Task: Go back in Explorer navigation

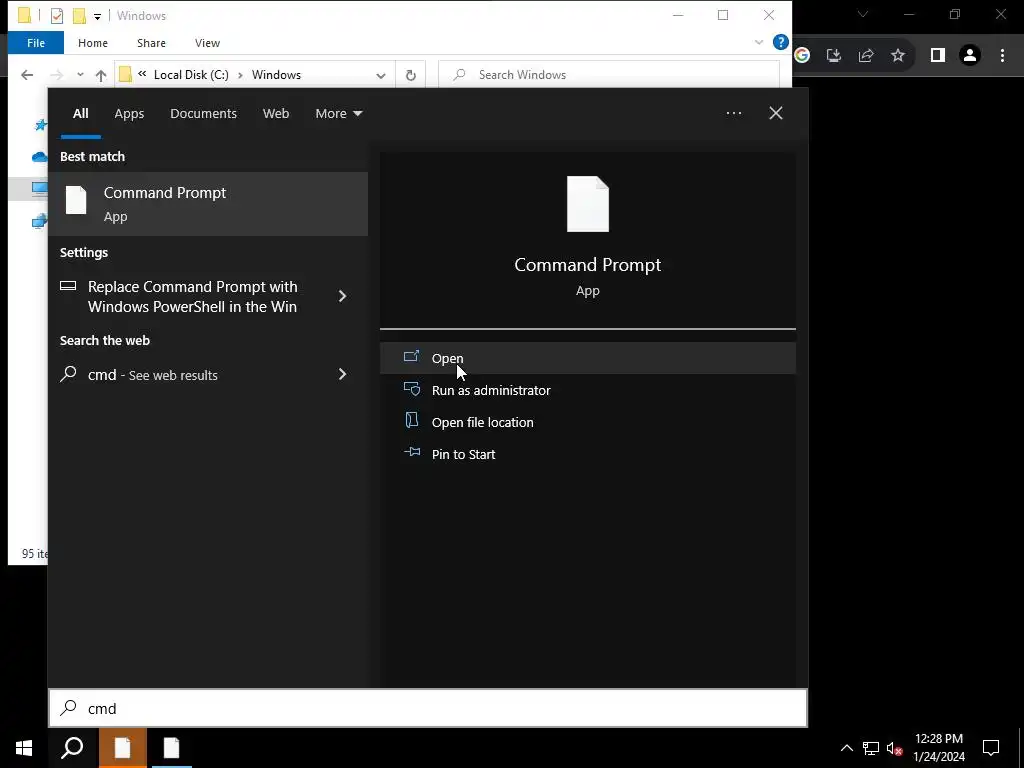Action: (x=27, y=75)
